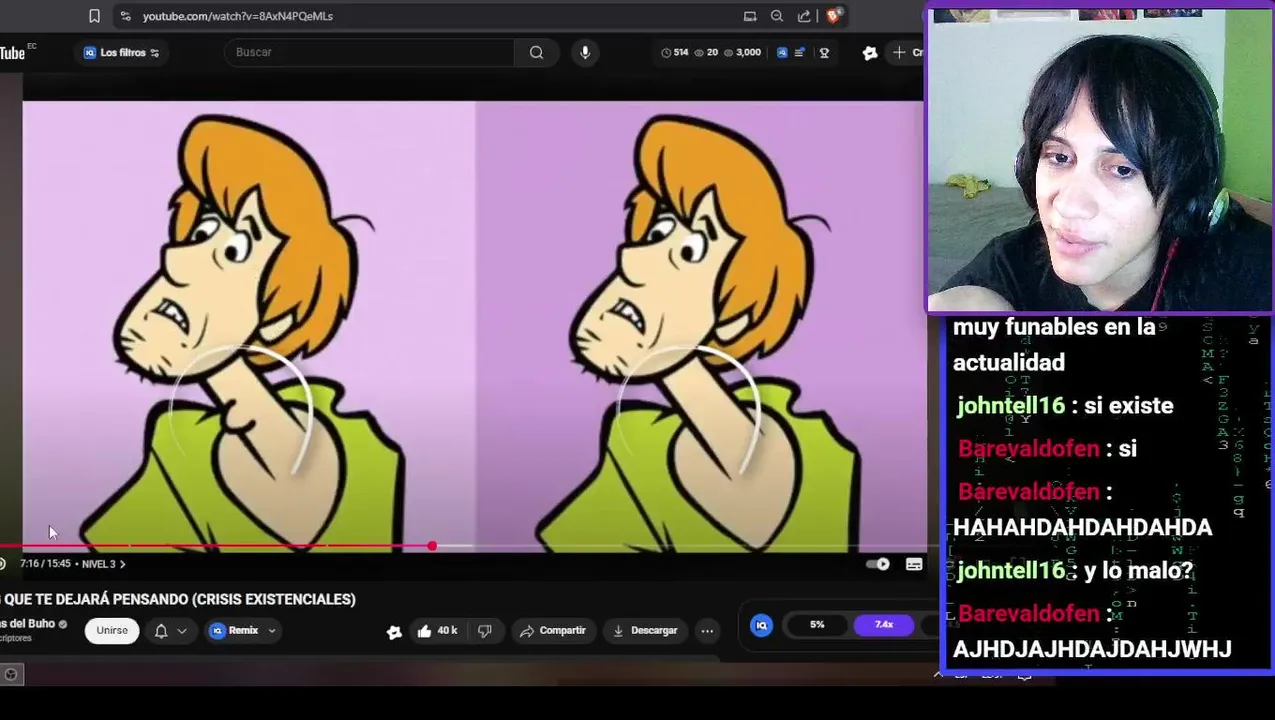Click the eye stat showing 20
The height and width of the screenshot is (720, 1275).
tap(706, 52)
